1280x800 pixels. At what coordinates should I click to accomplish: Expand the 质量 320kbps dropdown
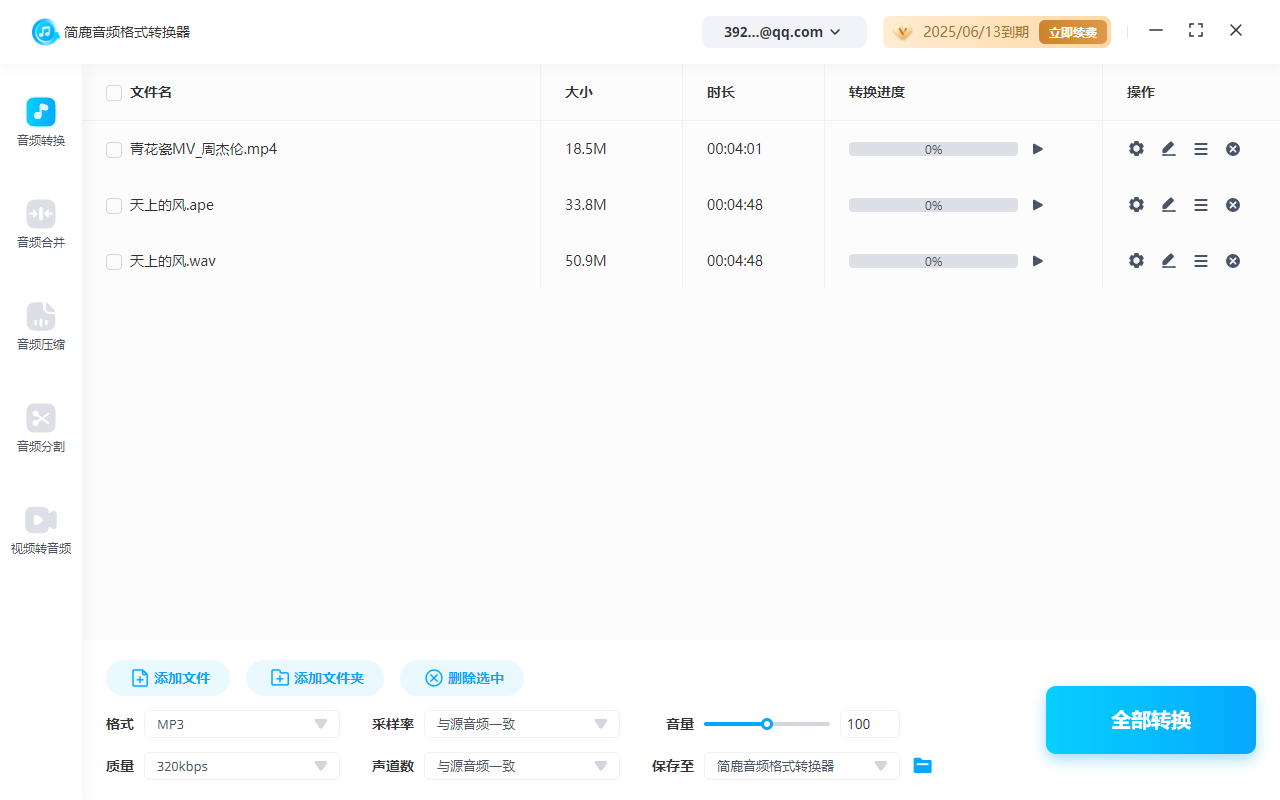pyautogui.click(x=241, y=765)
